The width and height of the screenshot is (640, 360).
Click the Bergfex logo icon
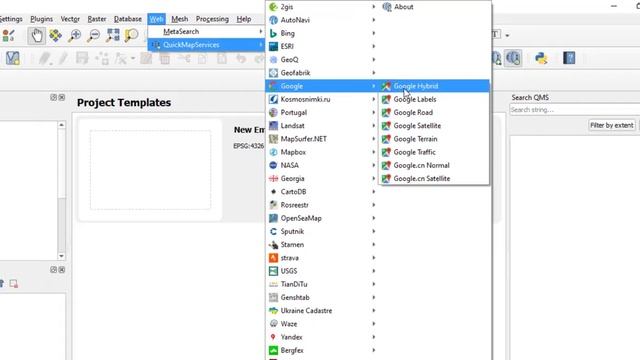pyautogui.click(x=273, y=350)
